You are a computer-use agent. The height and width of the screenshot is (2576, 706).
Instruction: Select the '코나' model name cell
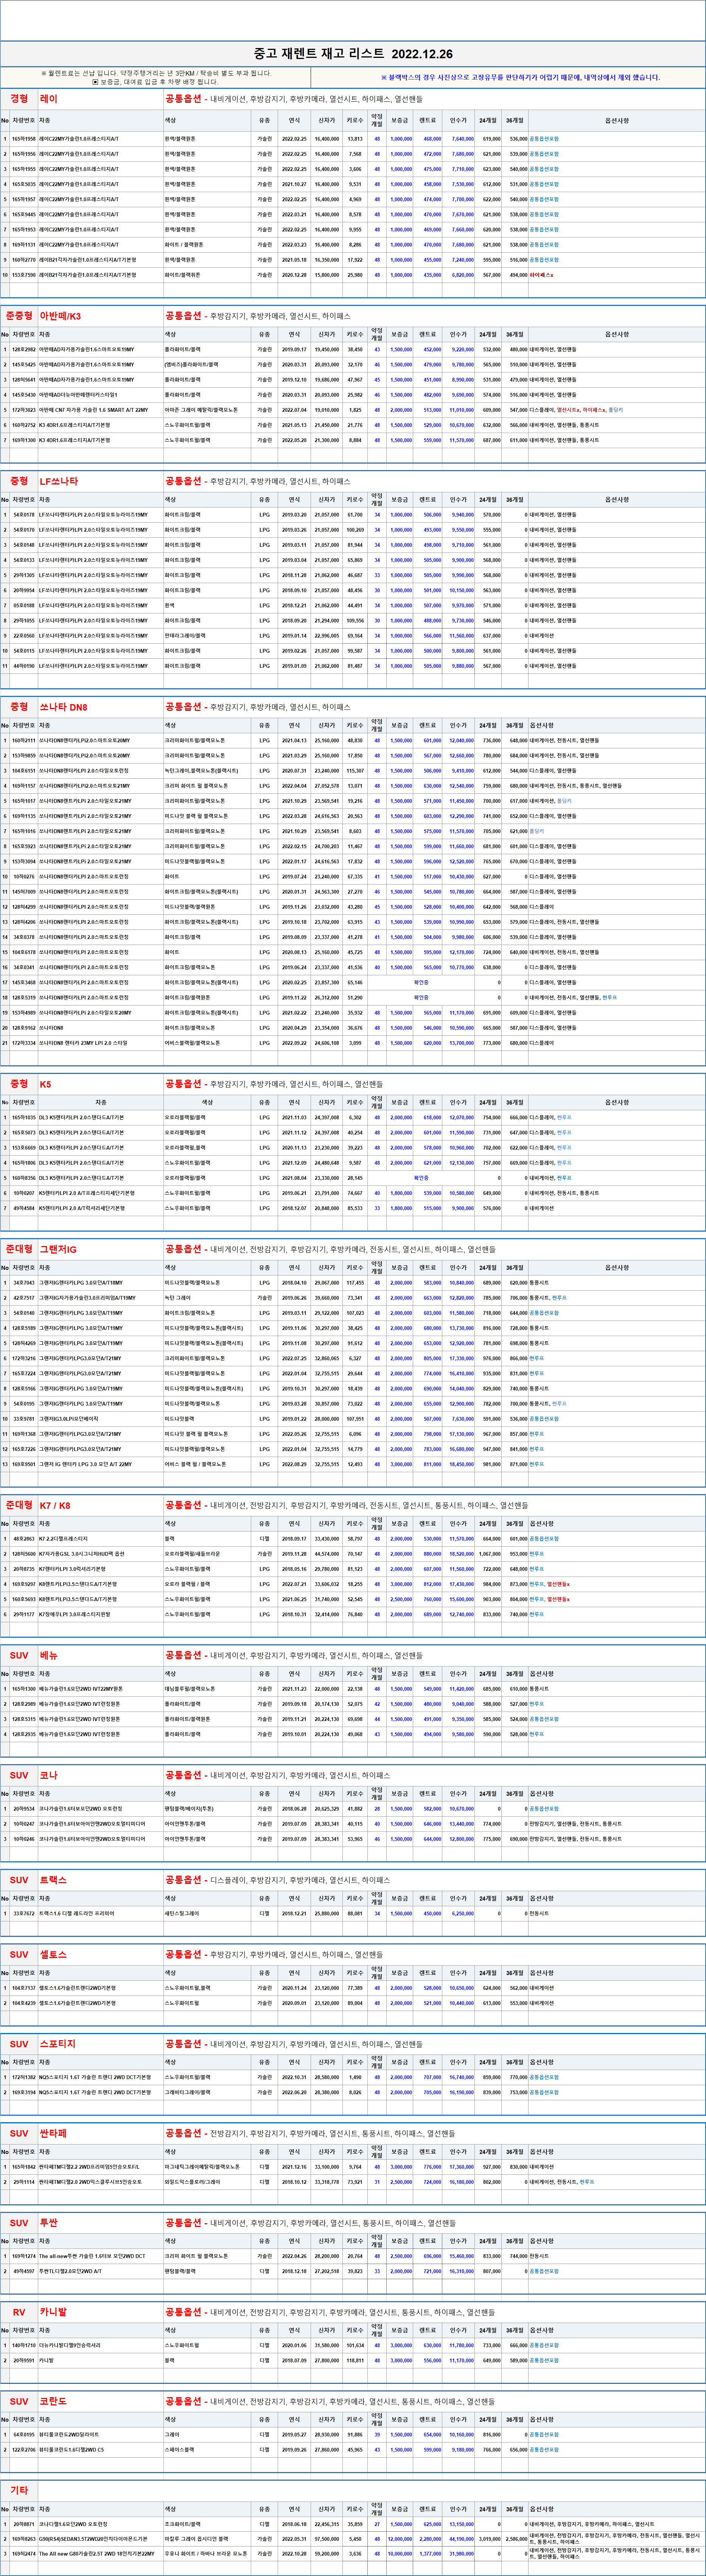[100, 1775]
